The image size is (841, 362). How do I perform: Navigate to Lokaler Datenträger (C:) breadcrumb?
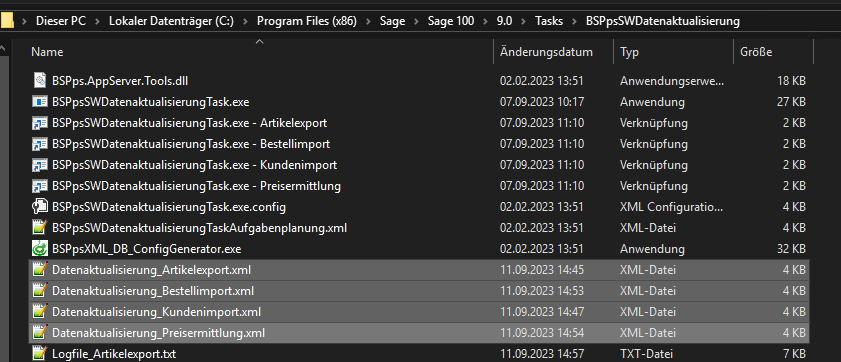tap(171, 21)
